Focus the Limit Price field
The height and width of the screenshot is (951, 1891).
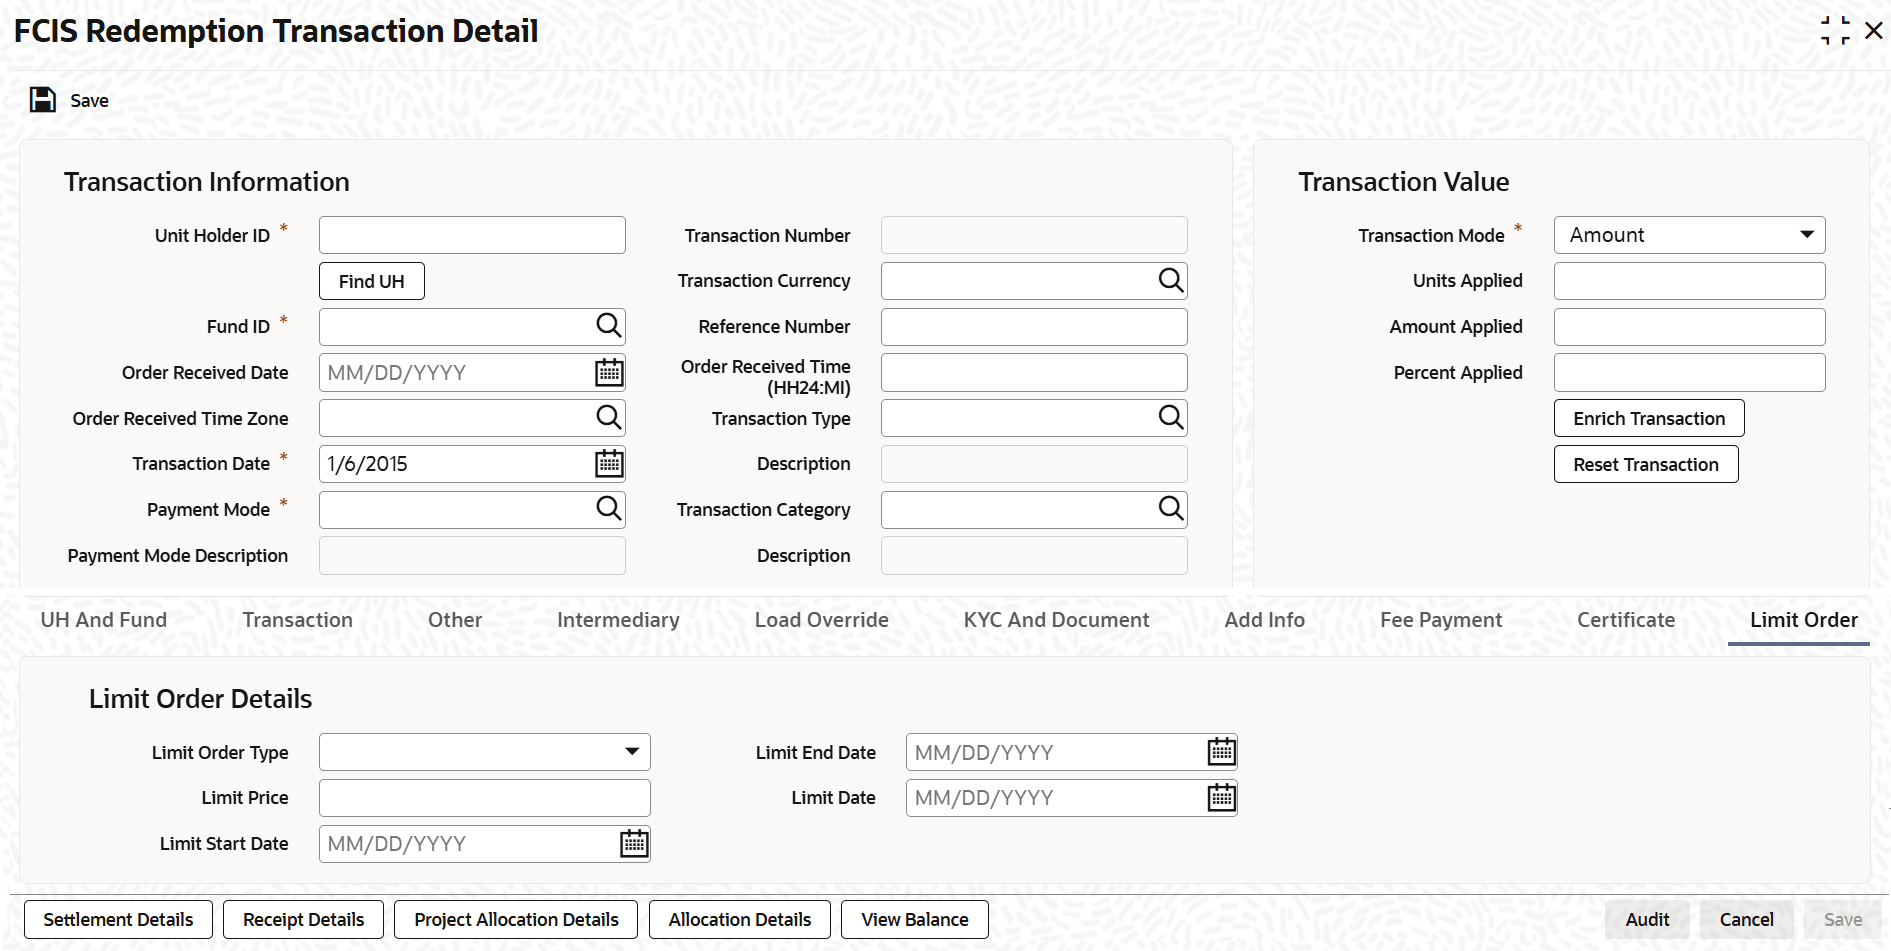tap(484, 798)
